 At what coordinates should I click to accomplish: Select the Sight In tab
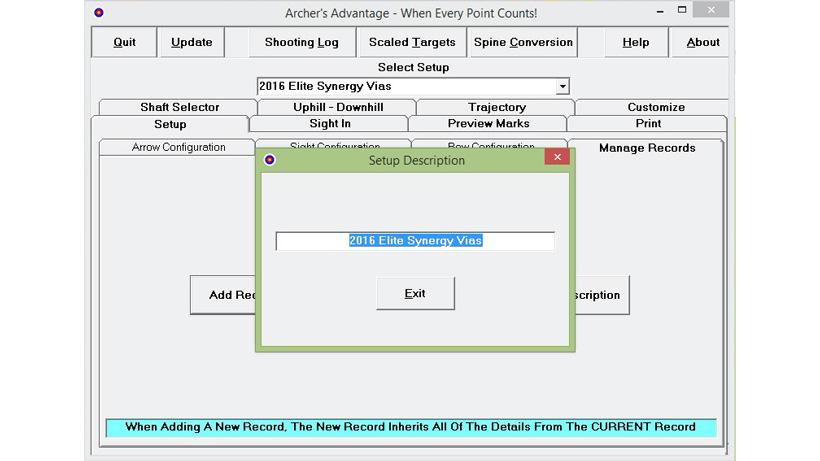pyautogui.click(x=329, y=124)
